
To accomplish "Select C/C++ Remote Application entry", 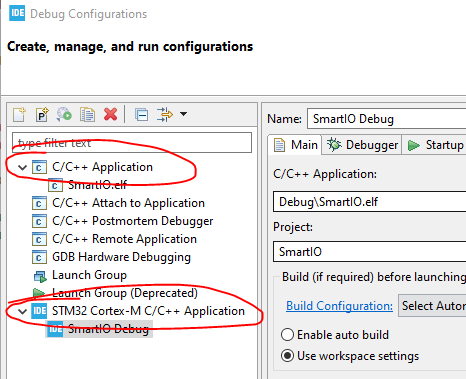I will 124,239.
